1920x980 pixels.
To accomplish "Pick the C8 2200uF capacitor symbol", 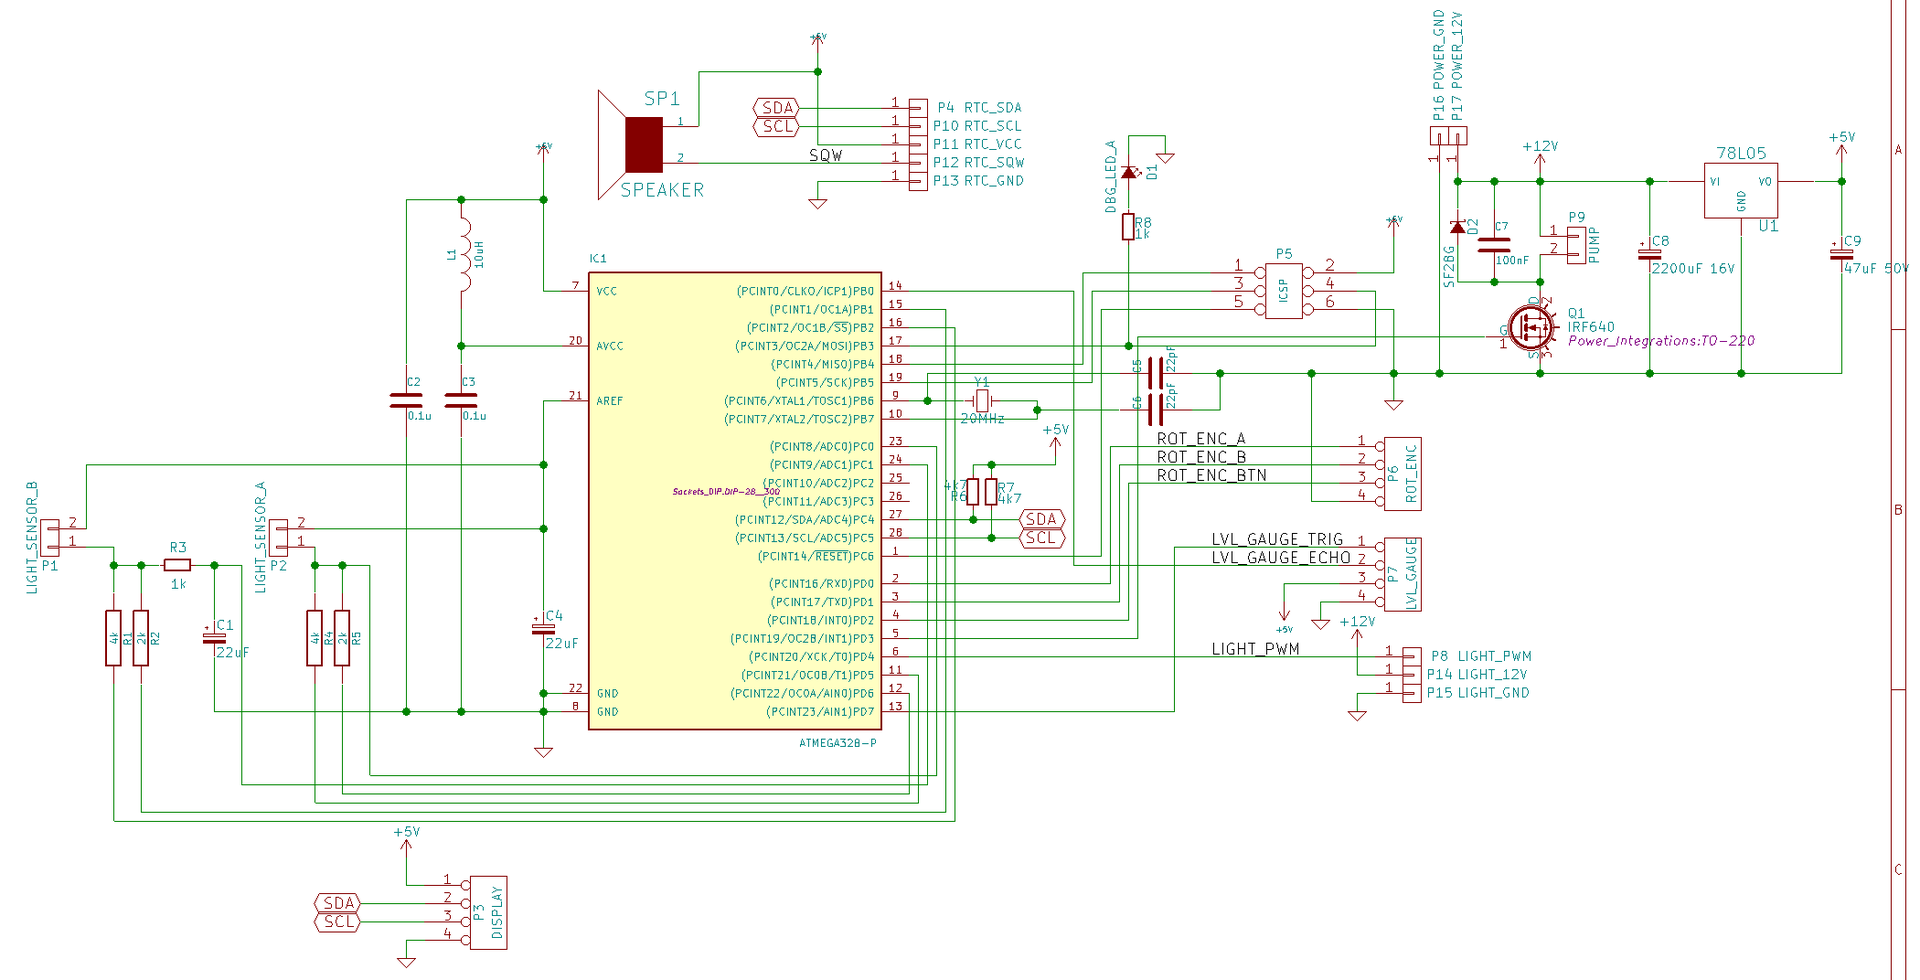I will click(1650, 254).
